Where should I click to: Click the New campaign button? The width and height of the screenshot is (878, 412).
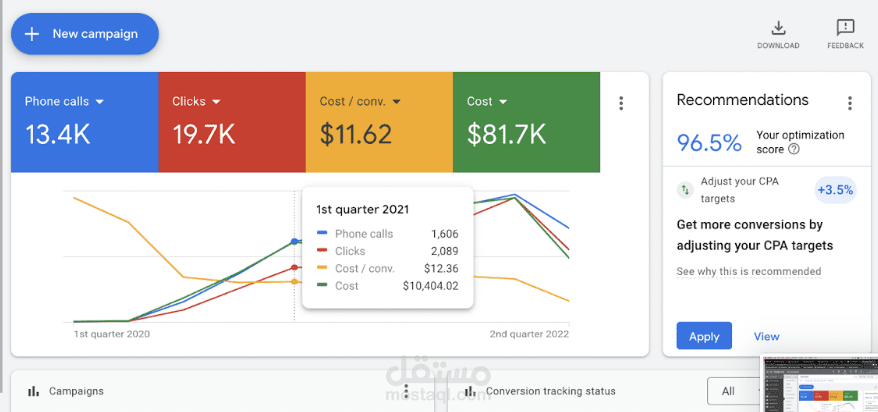click(85, 34)
